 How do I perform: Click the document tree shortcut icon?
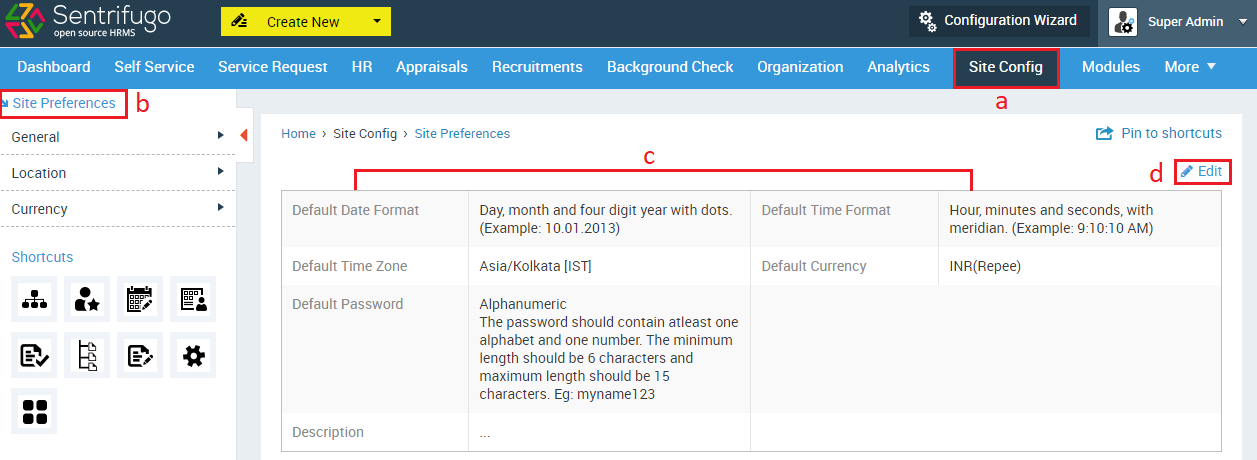point(87,355)
